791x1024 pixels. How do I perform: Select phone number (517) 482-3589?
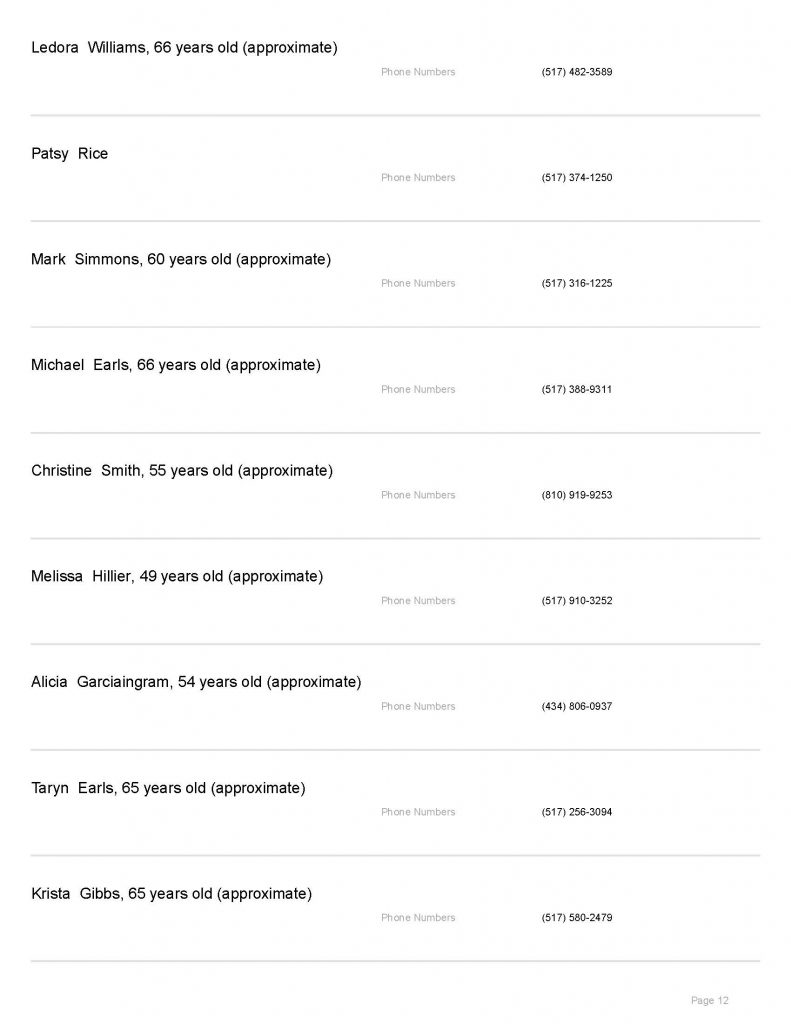576,72
